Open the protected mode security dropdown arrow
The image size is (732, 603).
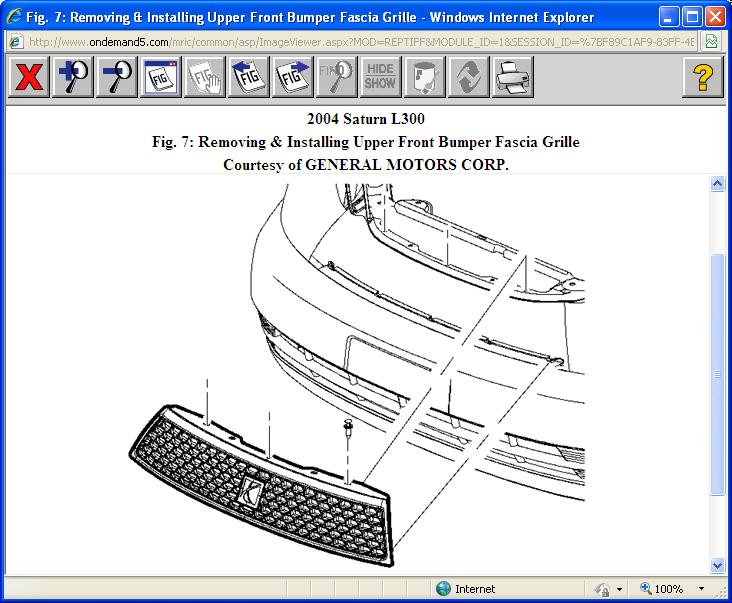click(x=619, y=589)
